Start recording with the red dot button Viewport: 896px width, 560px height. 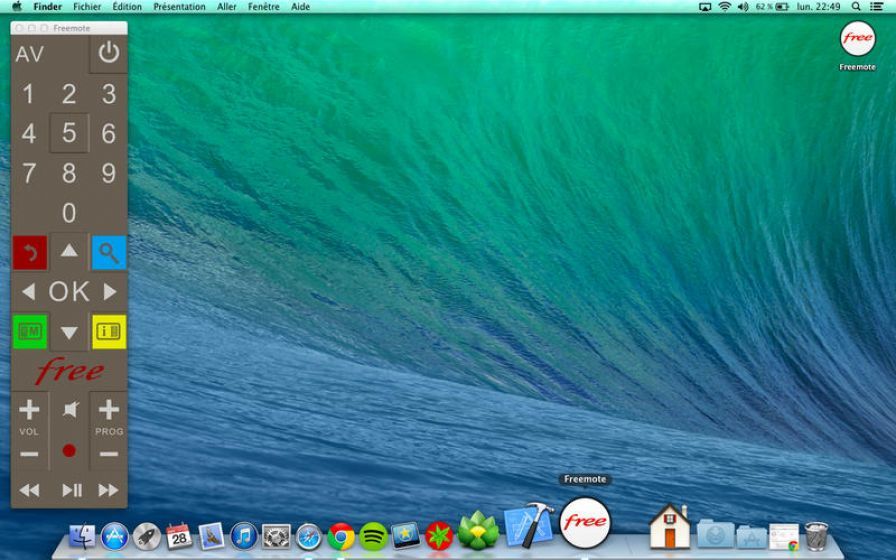point(69,451)
